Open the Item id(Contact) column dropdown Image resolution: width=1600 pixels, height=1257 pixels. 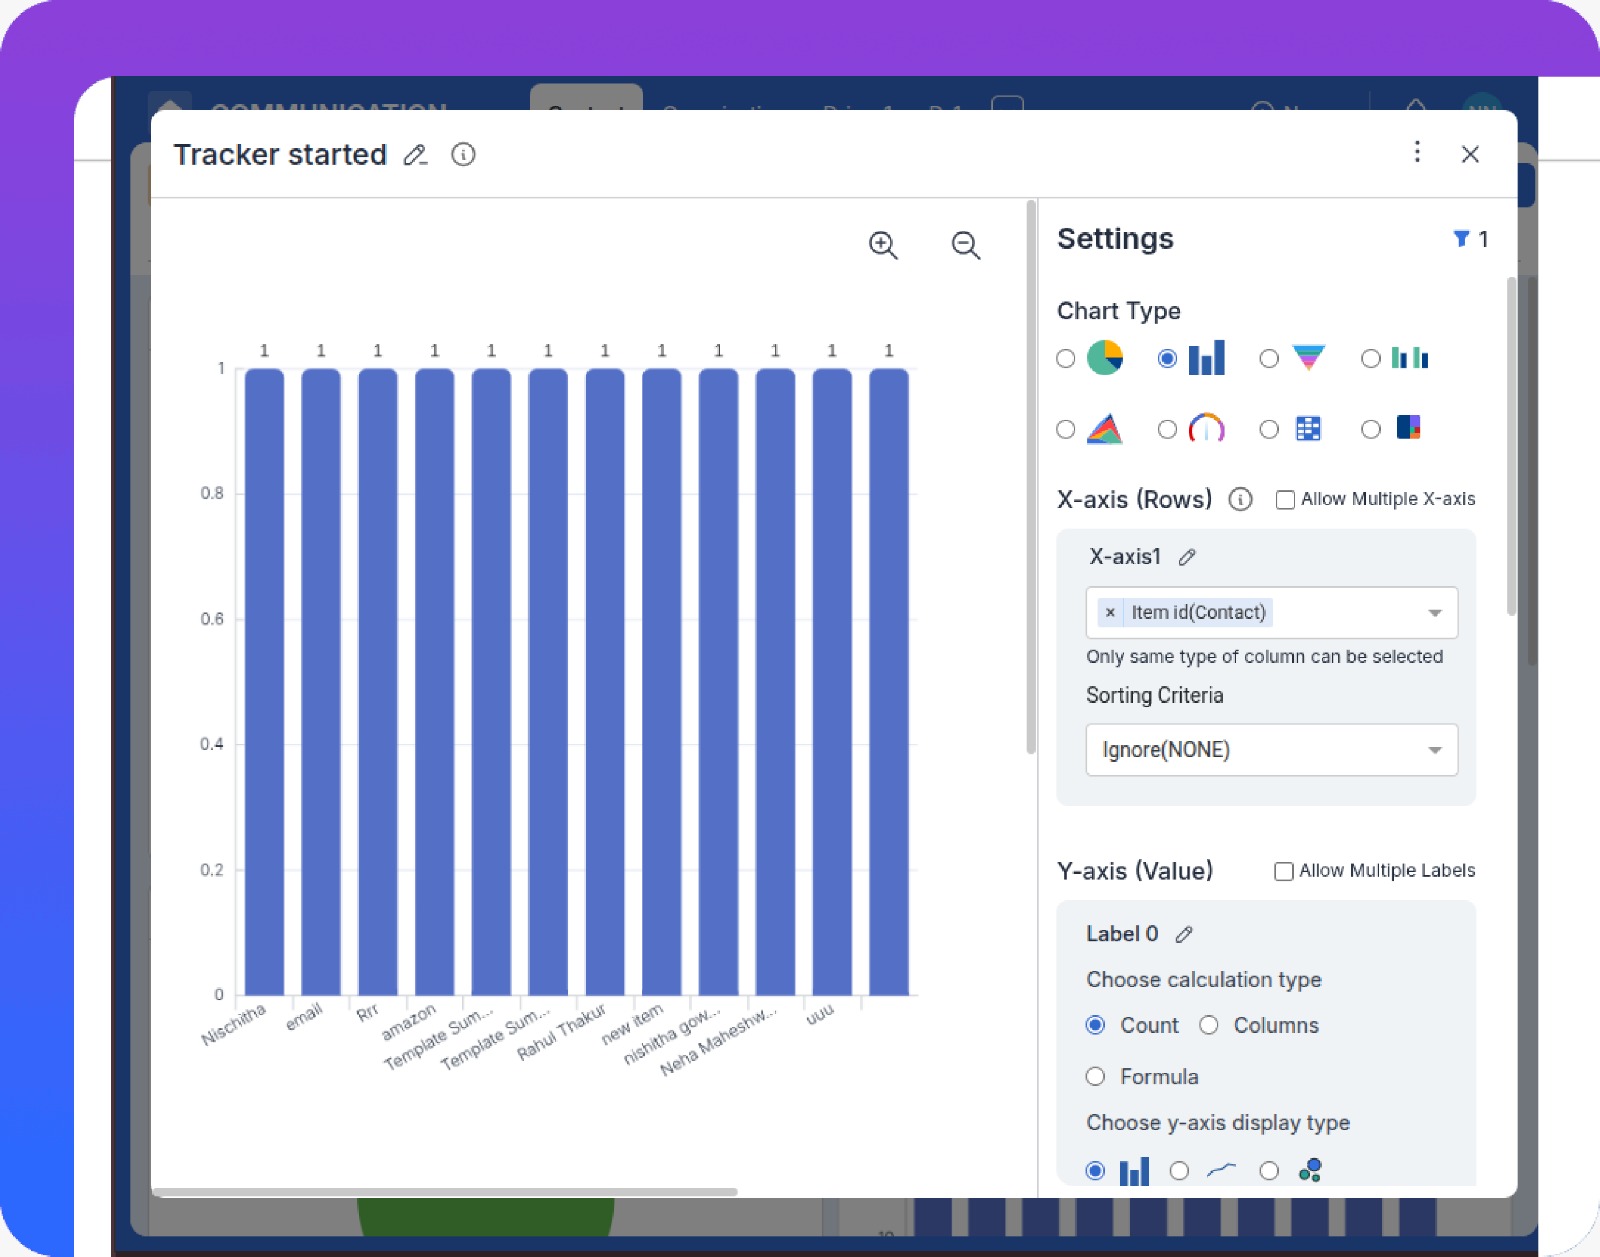[x=1435, y=612]
